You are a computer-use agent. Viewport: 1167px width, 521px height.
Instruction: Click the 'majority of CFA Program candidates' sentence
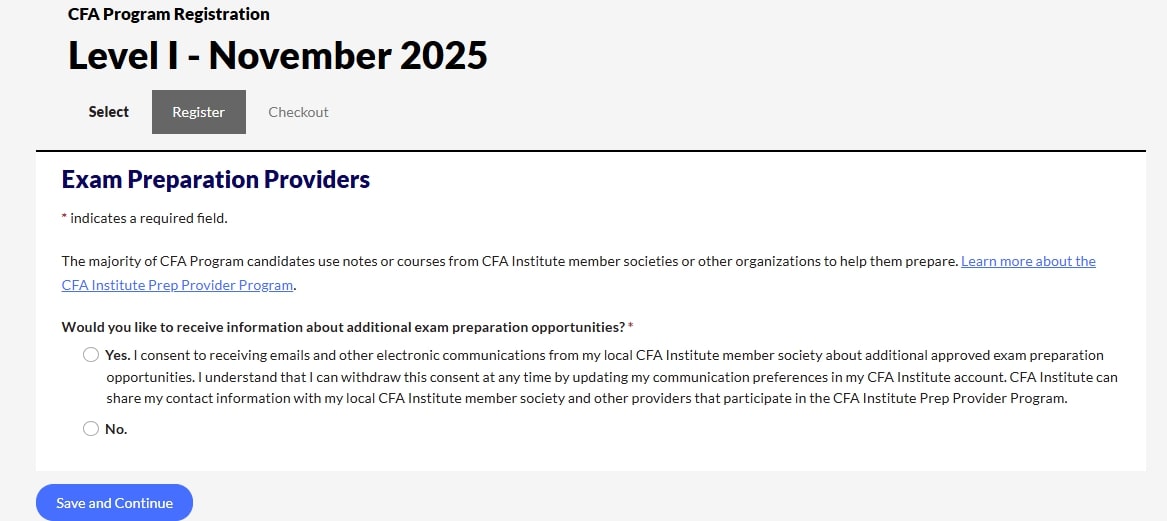click(x=510, y=261)
